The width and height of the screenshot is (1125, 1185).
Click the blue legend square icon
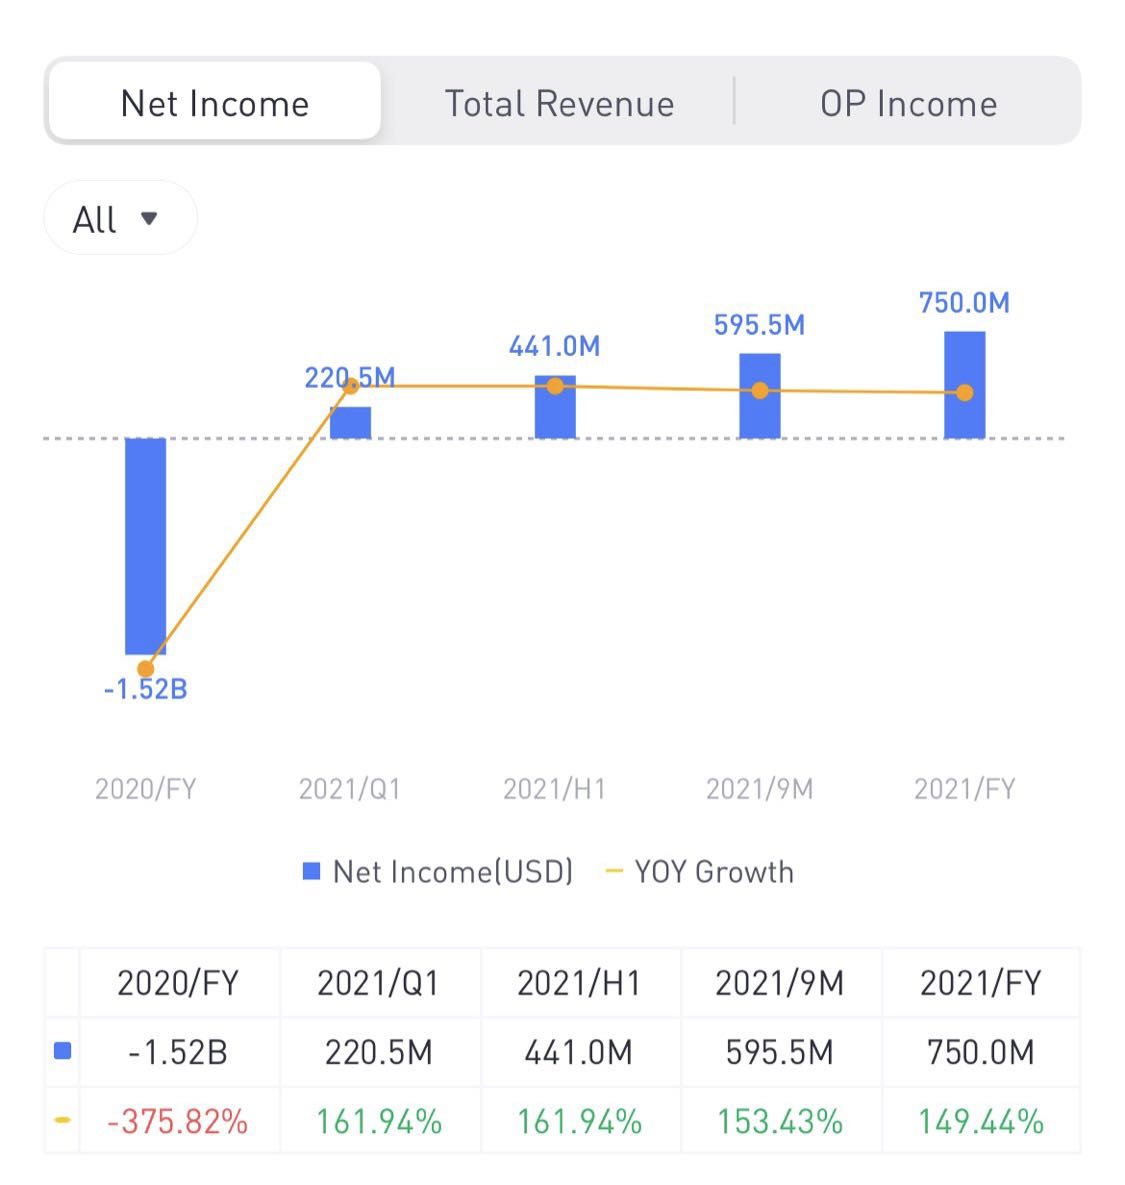click(311, 871)
